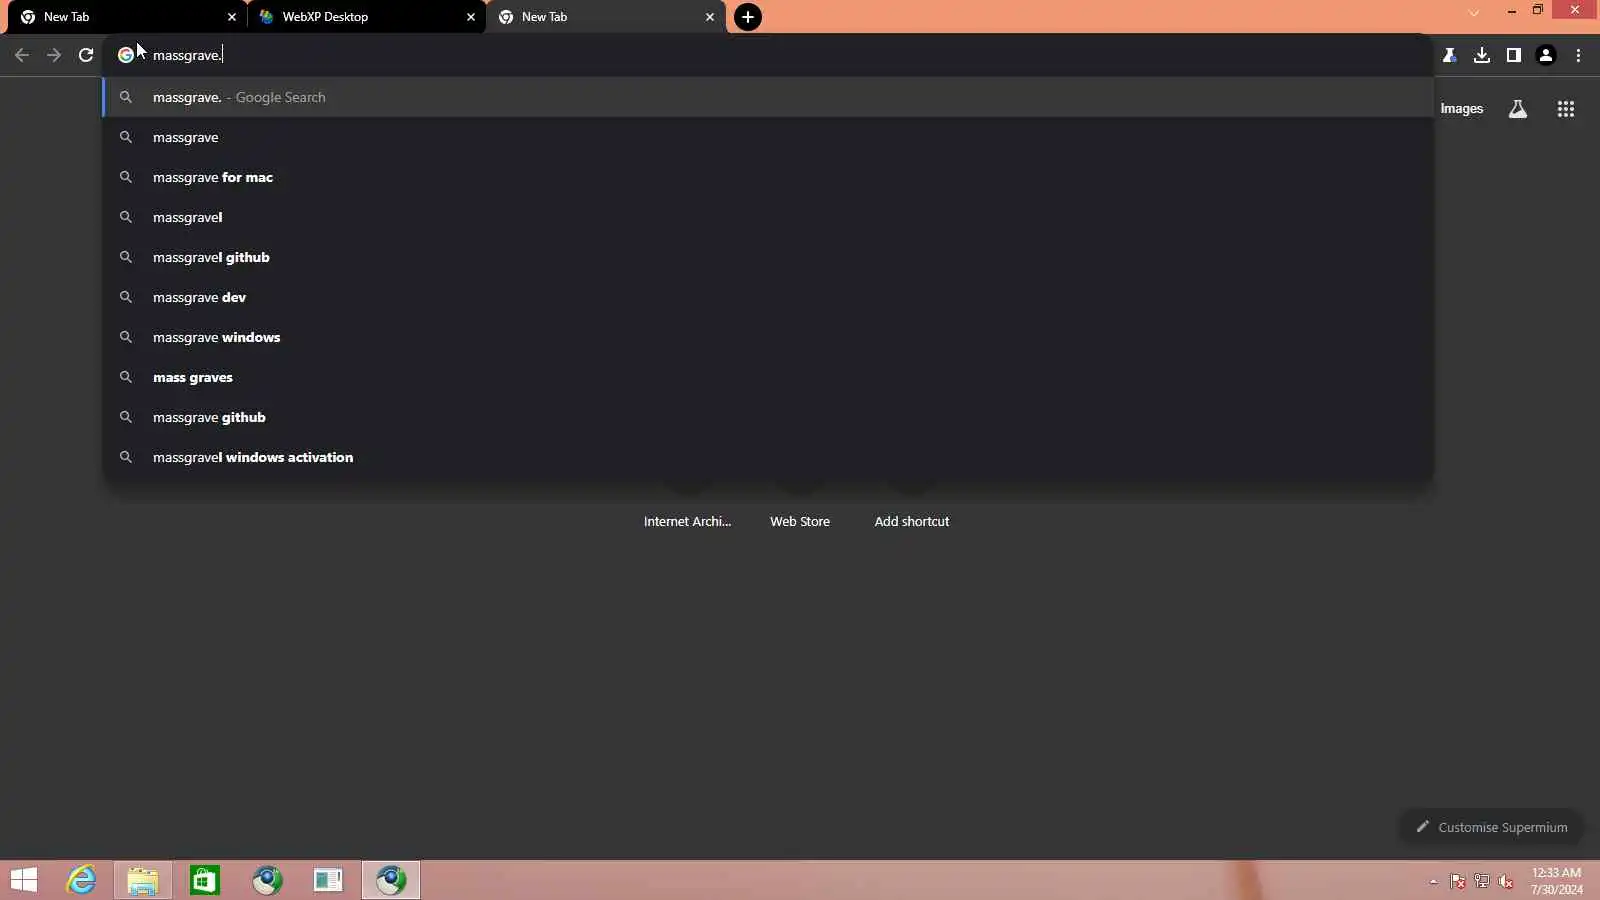Close the active New Tab tab
1600x900 pixels.
[710, 17]
